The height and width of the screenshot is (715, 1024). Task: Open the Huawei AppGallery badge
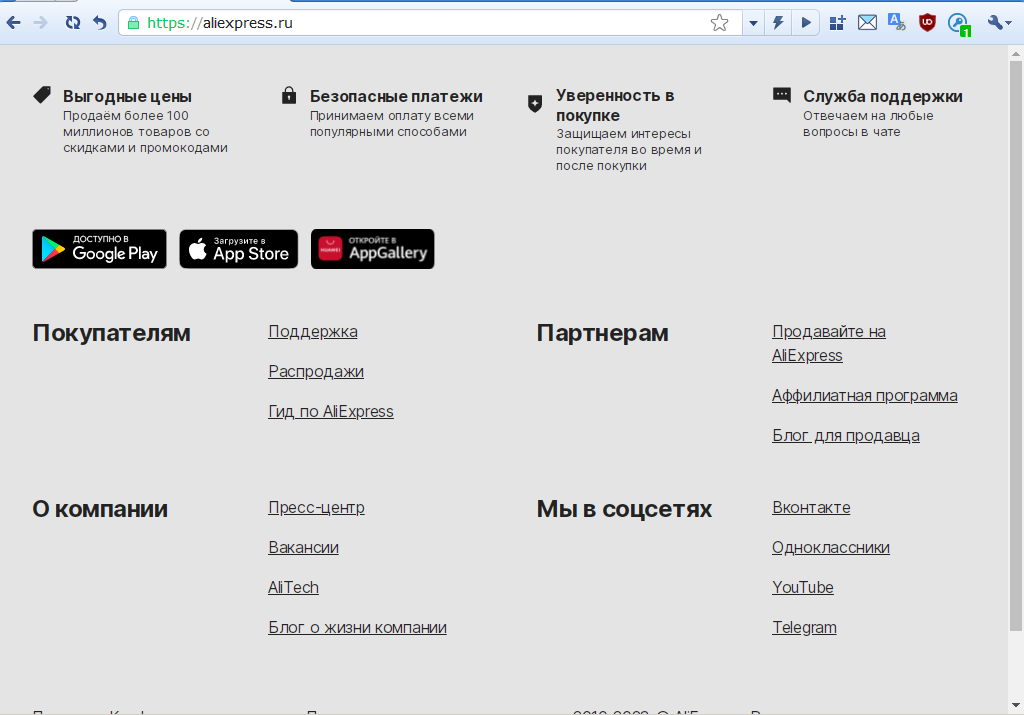coord(372,249)
